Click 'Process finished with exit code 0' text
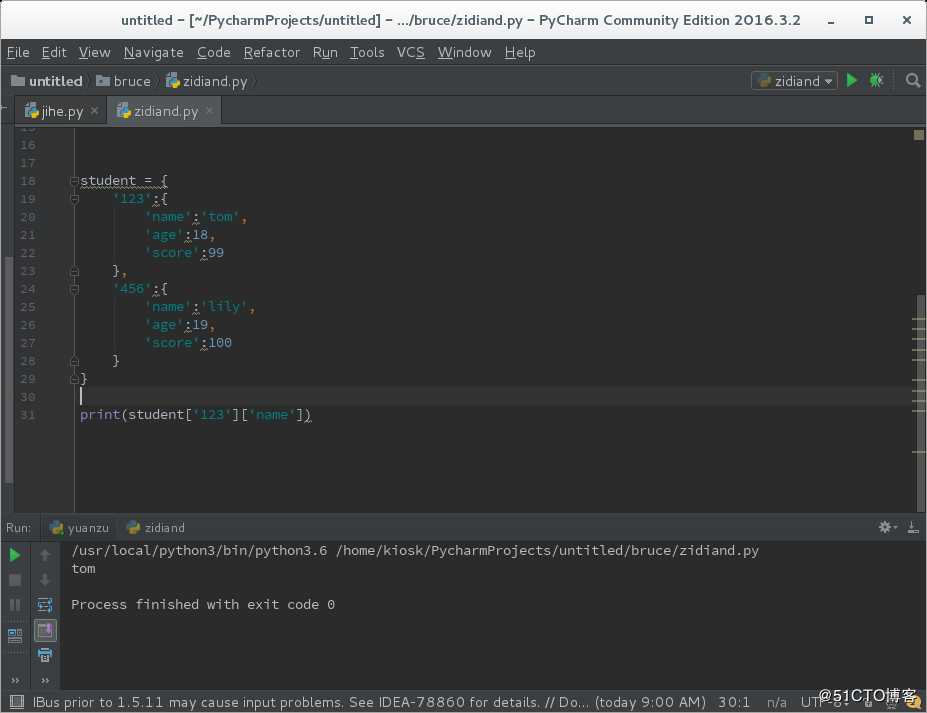927x713 pixels. 203,604
